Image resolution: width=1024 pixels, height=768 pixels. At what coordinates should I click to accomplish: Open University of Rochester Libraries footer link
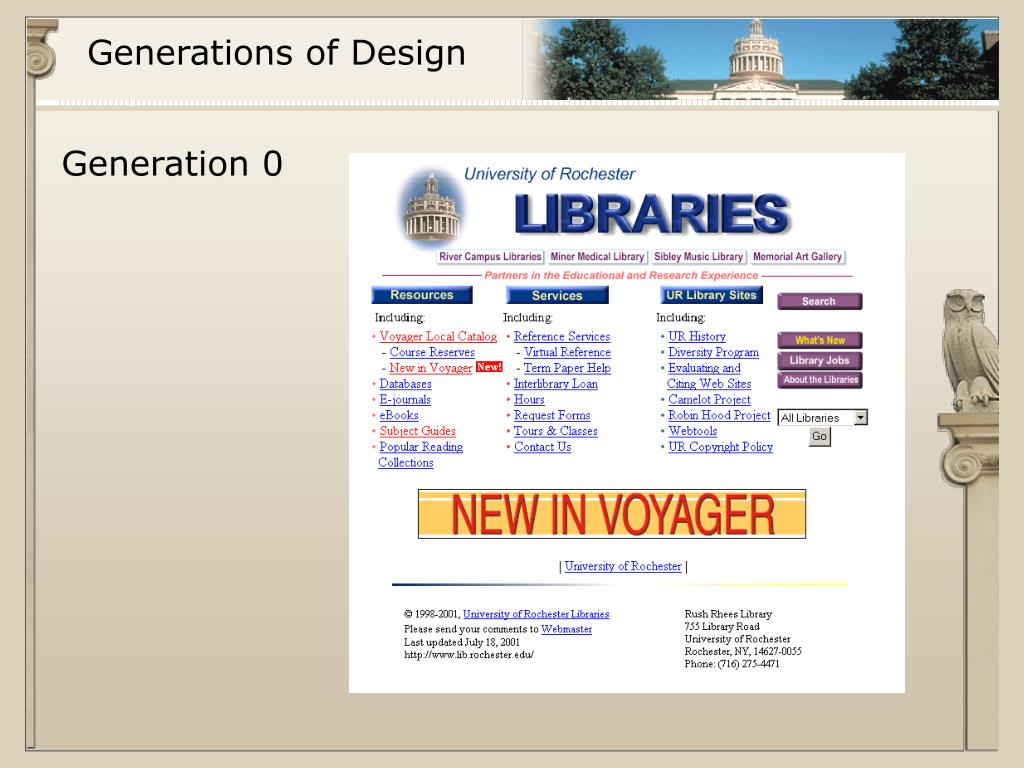click(x=536, y=614)
